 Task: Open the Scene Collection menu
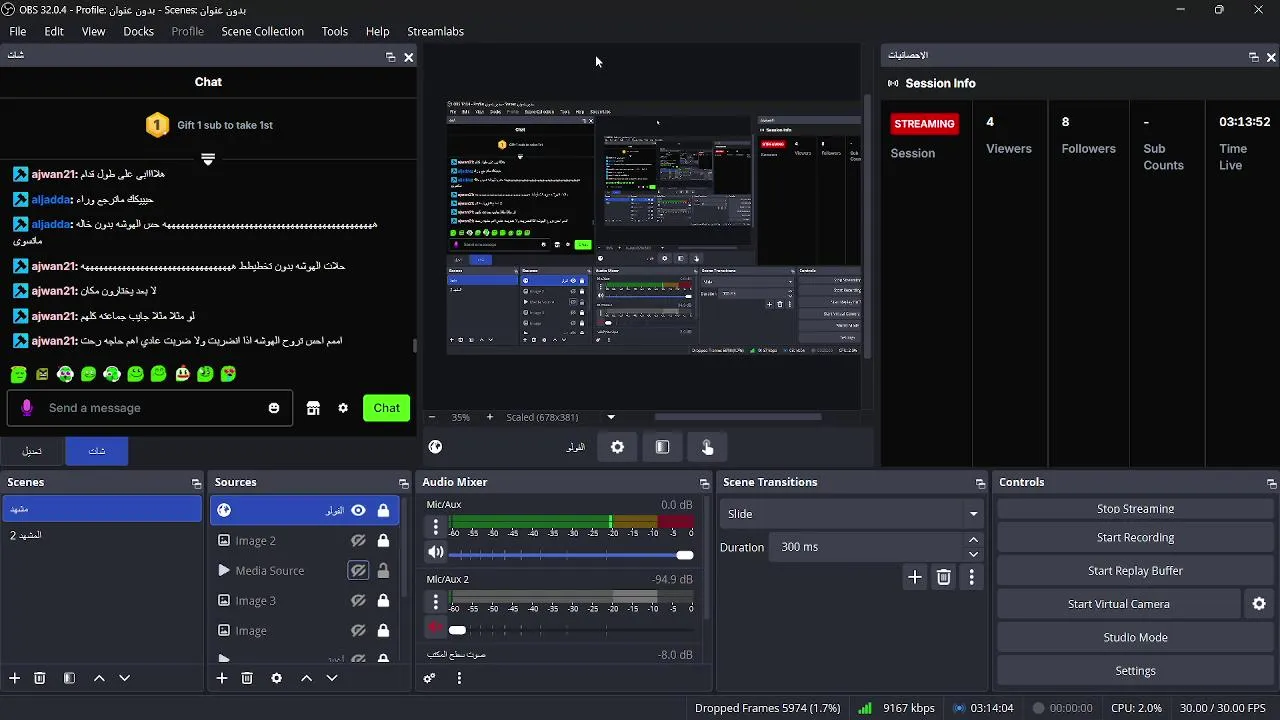click(x=262, y=31)
